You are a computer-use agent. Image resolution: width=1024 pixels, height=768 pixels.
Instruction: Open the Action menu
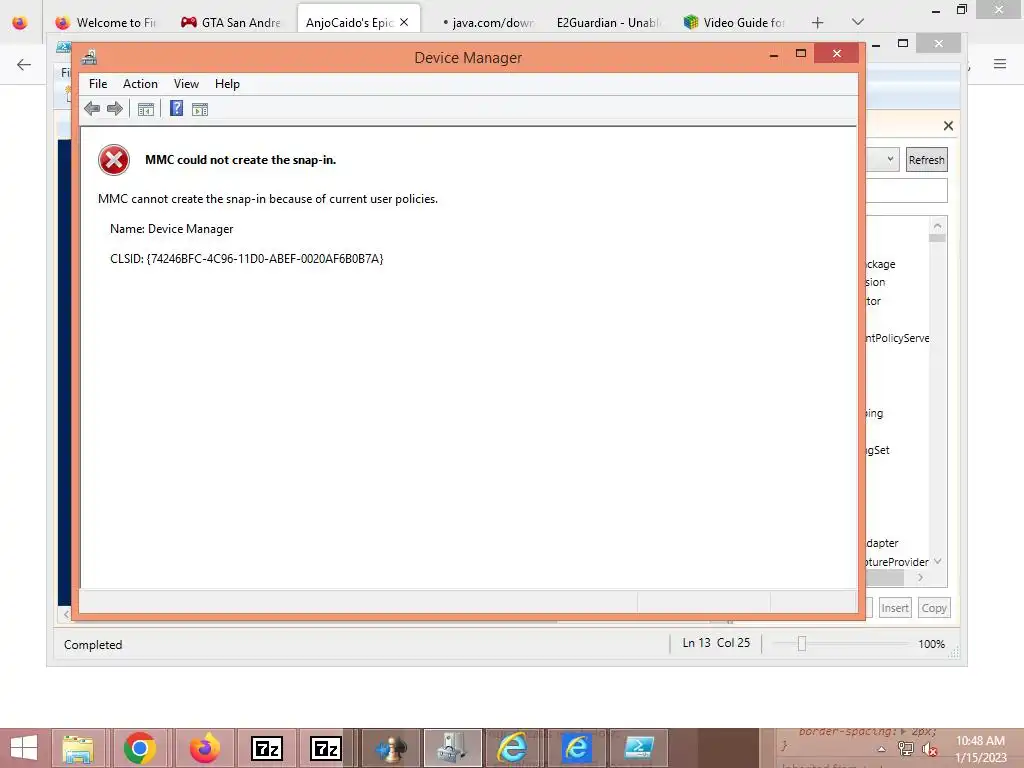140,84
